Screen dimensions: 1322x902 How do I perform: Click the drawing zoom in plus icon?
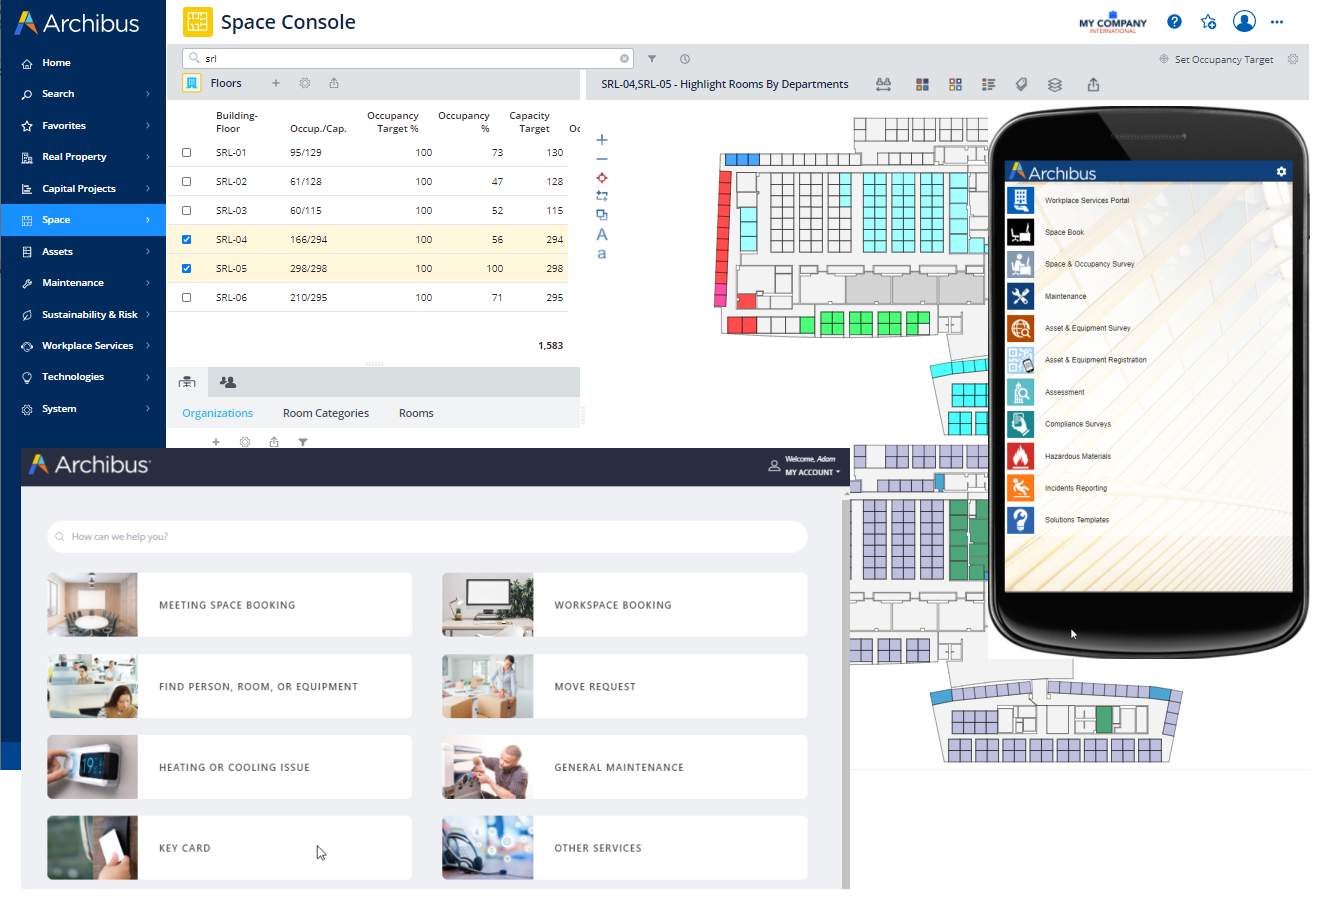pyautogui.click(x=602, y=140)
